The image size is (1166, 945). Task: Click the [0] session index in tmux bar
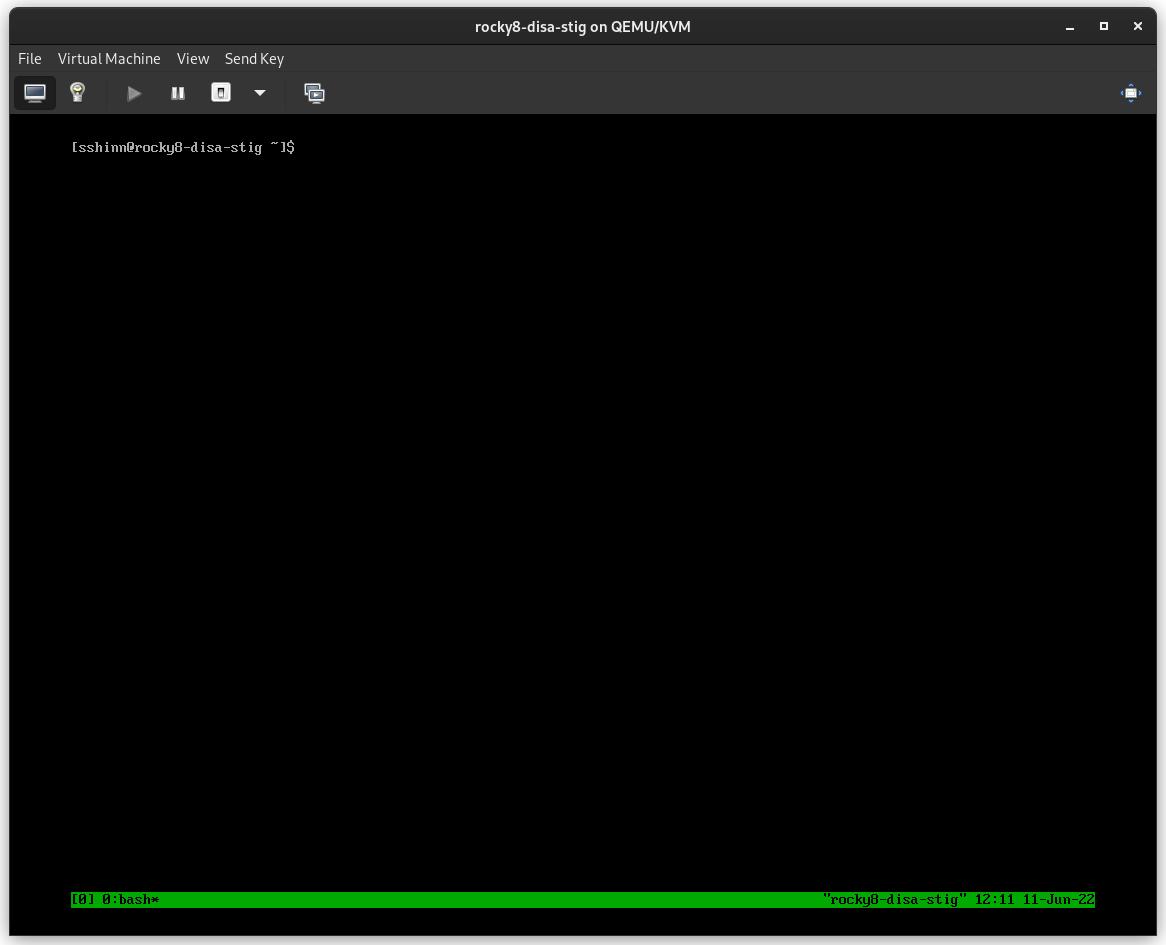pos(79,899)
